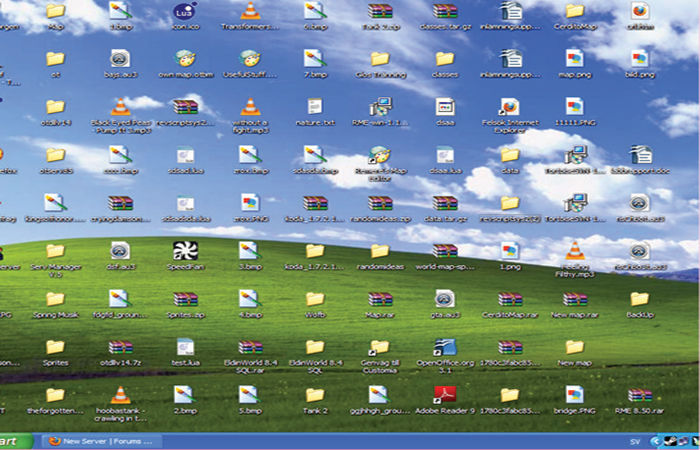Open the Felsök Internet Explorer shortcut

[509, 106]
